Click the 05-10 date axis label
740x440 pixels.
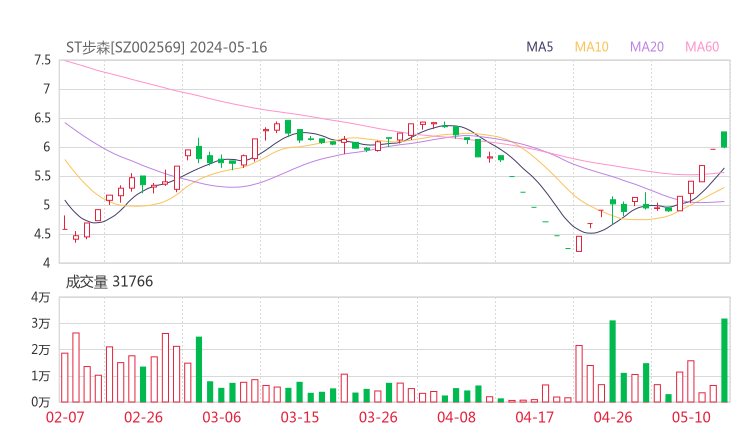[691, 417]
